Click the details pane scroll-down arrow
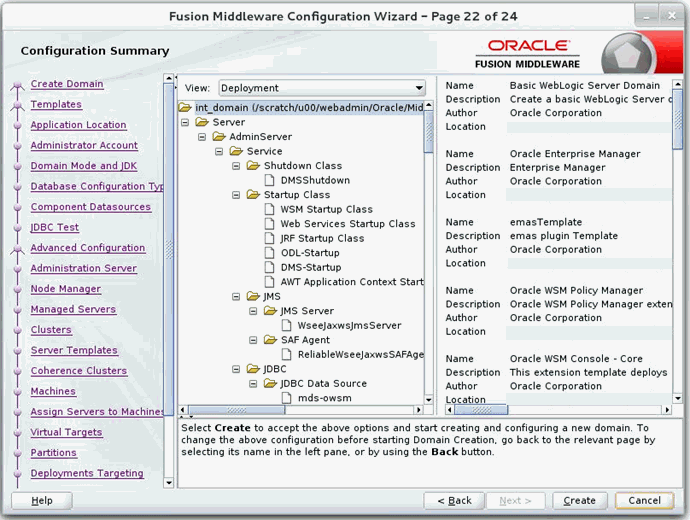Viewport: 690px width, 520px height. pyautogui.click(x=678, y=398)
